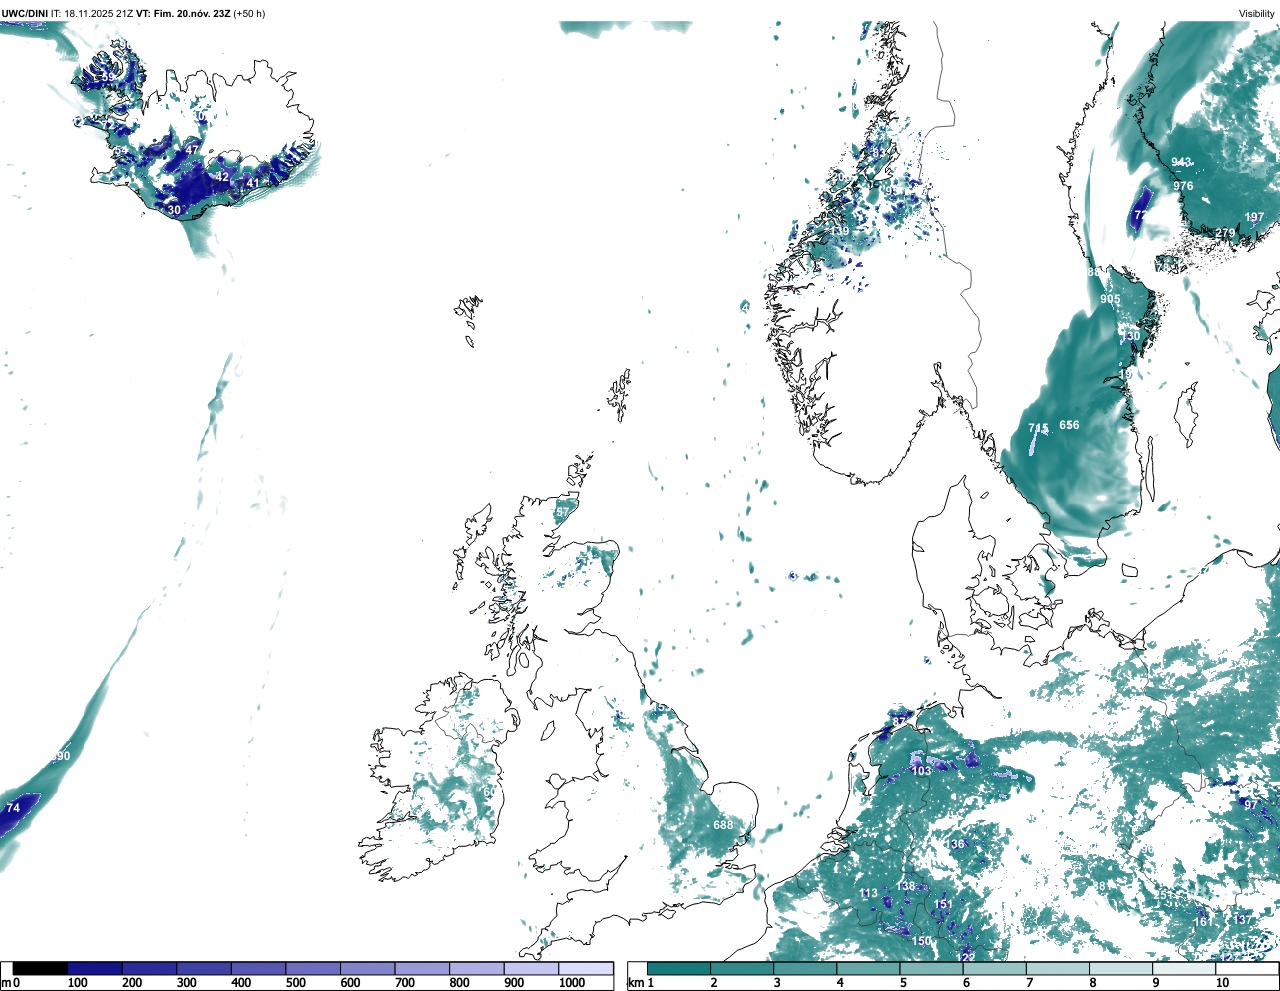1280x991 pixels.
Task: Click the '688' value over eastern England
Action: pyautogui.click(x=723, y=825)
